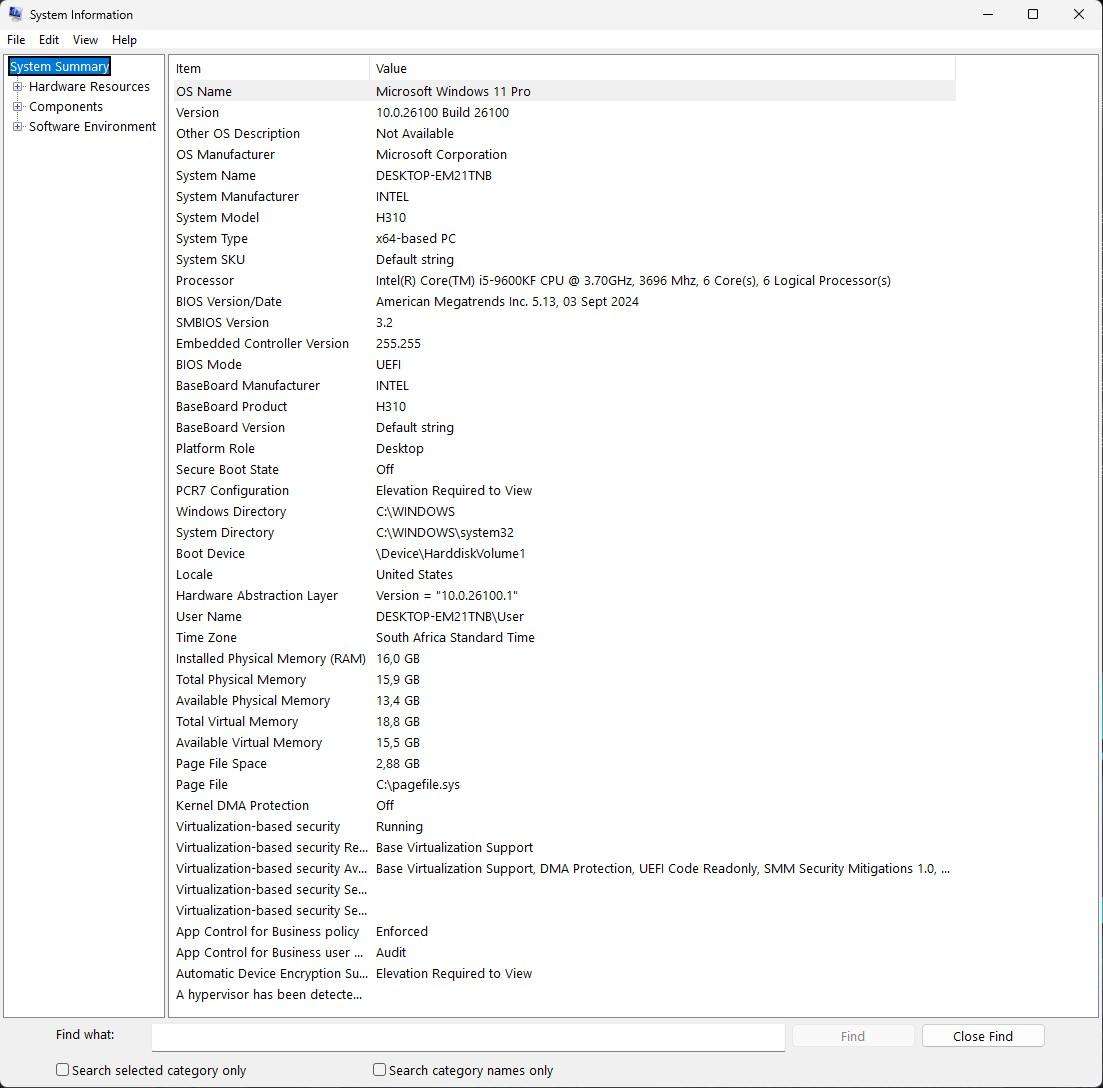Click the Close Find button
1103x1088 pixels.
(x=982, y=1035)
